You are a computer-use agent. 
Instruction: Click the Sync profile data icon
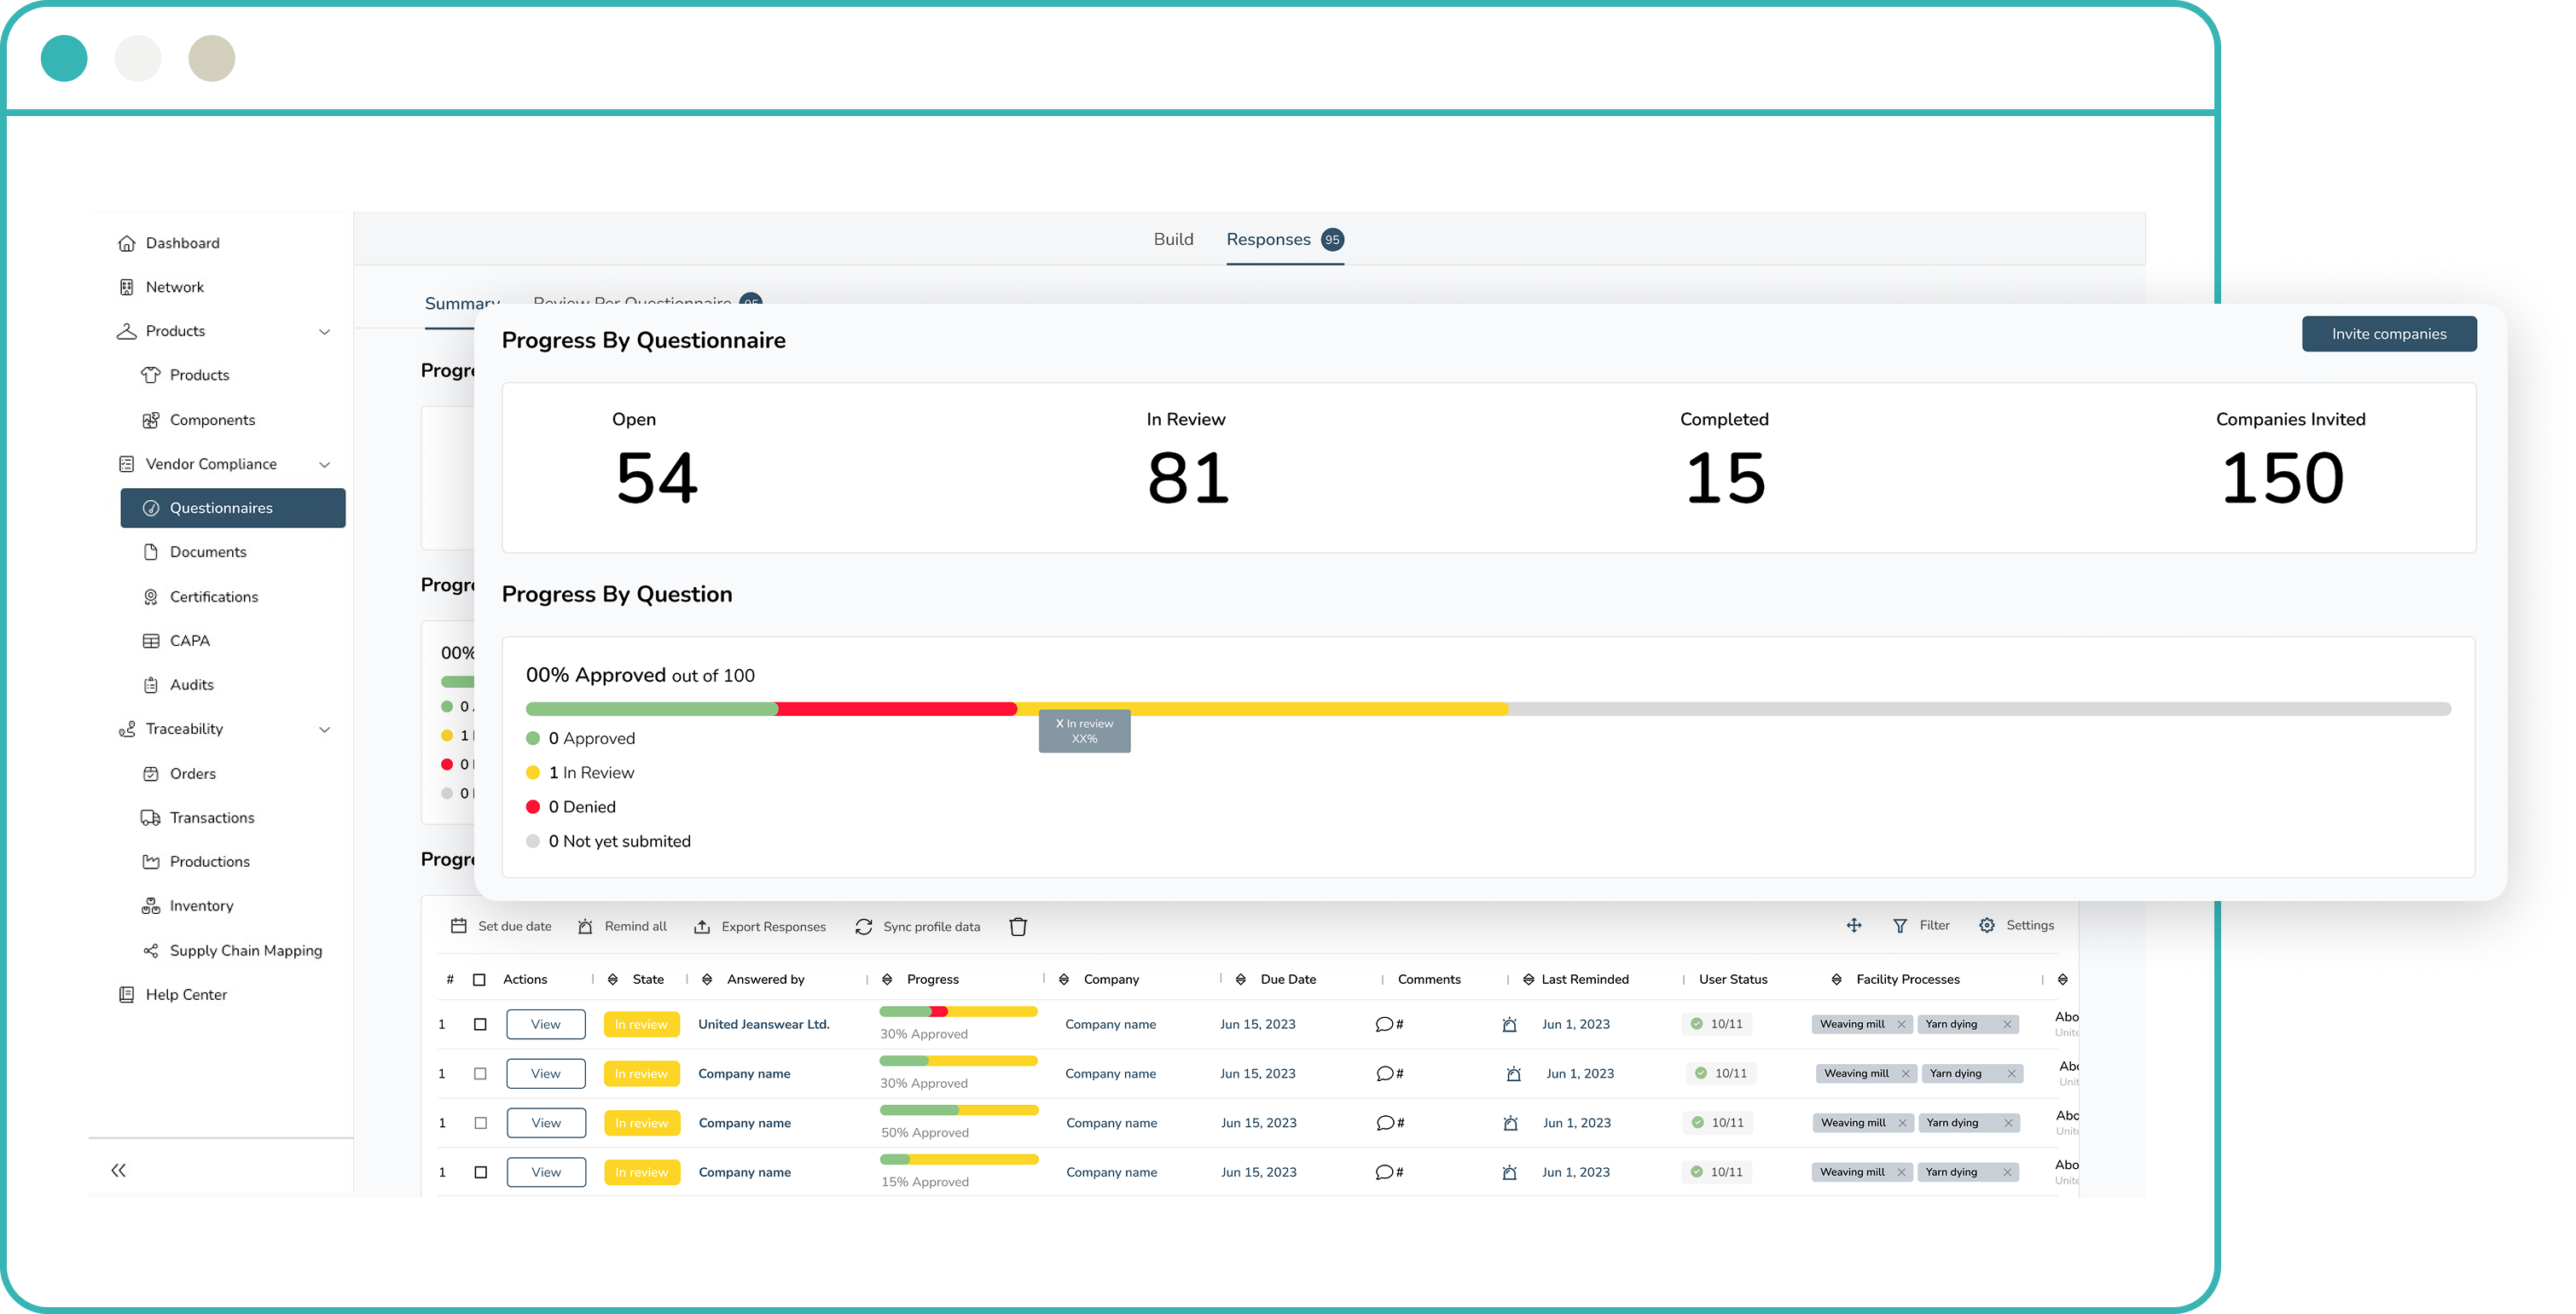864,926
